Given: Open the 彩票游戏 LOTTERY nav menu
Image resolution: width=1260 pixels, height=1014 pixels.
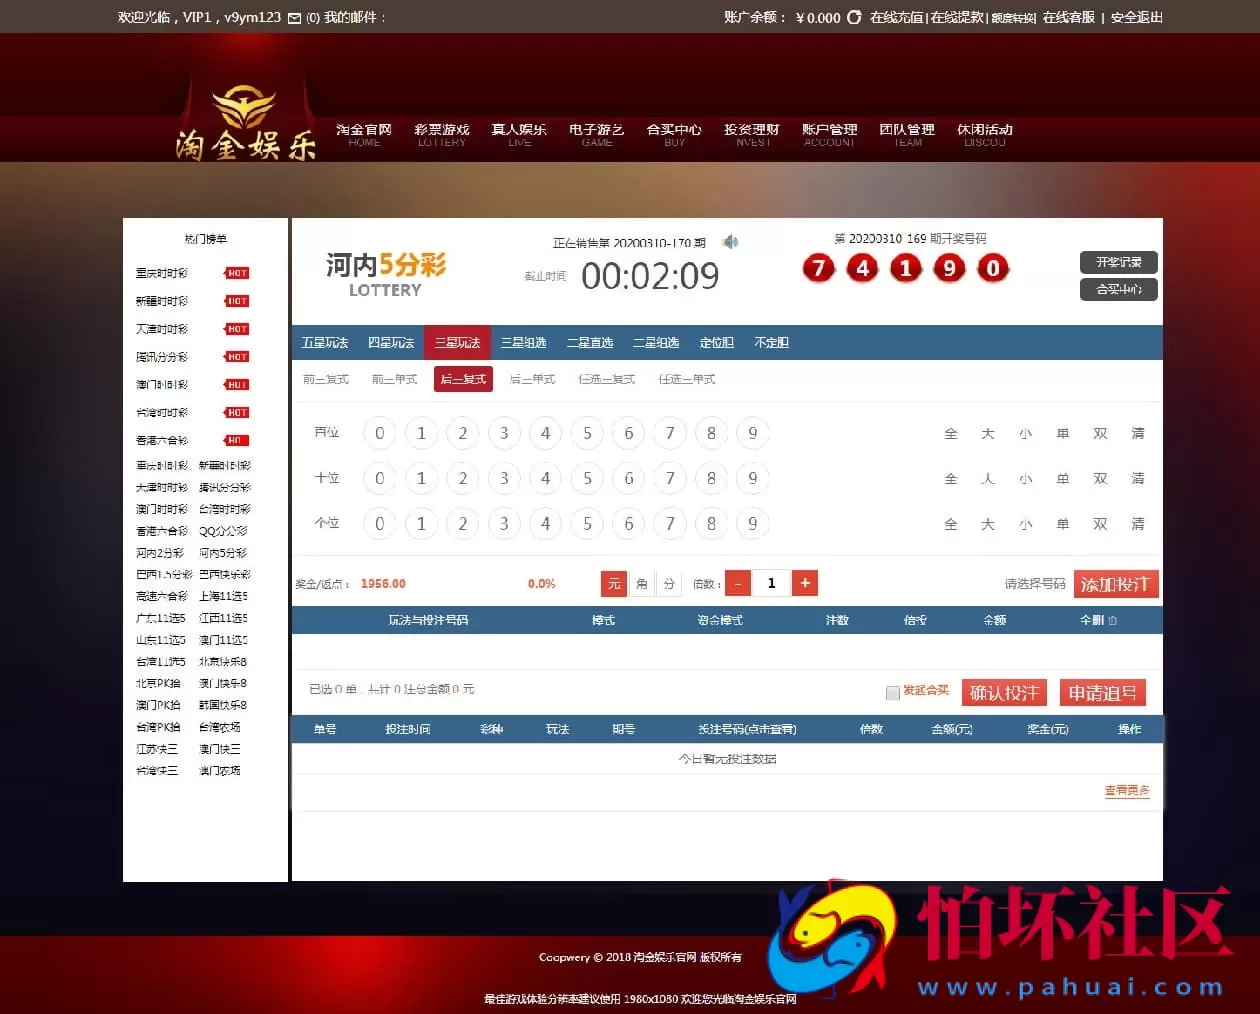Looking at the screenshot, I should point(441,134).
